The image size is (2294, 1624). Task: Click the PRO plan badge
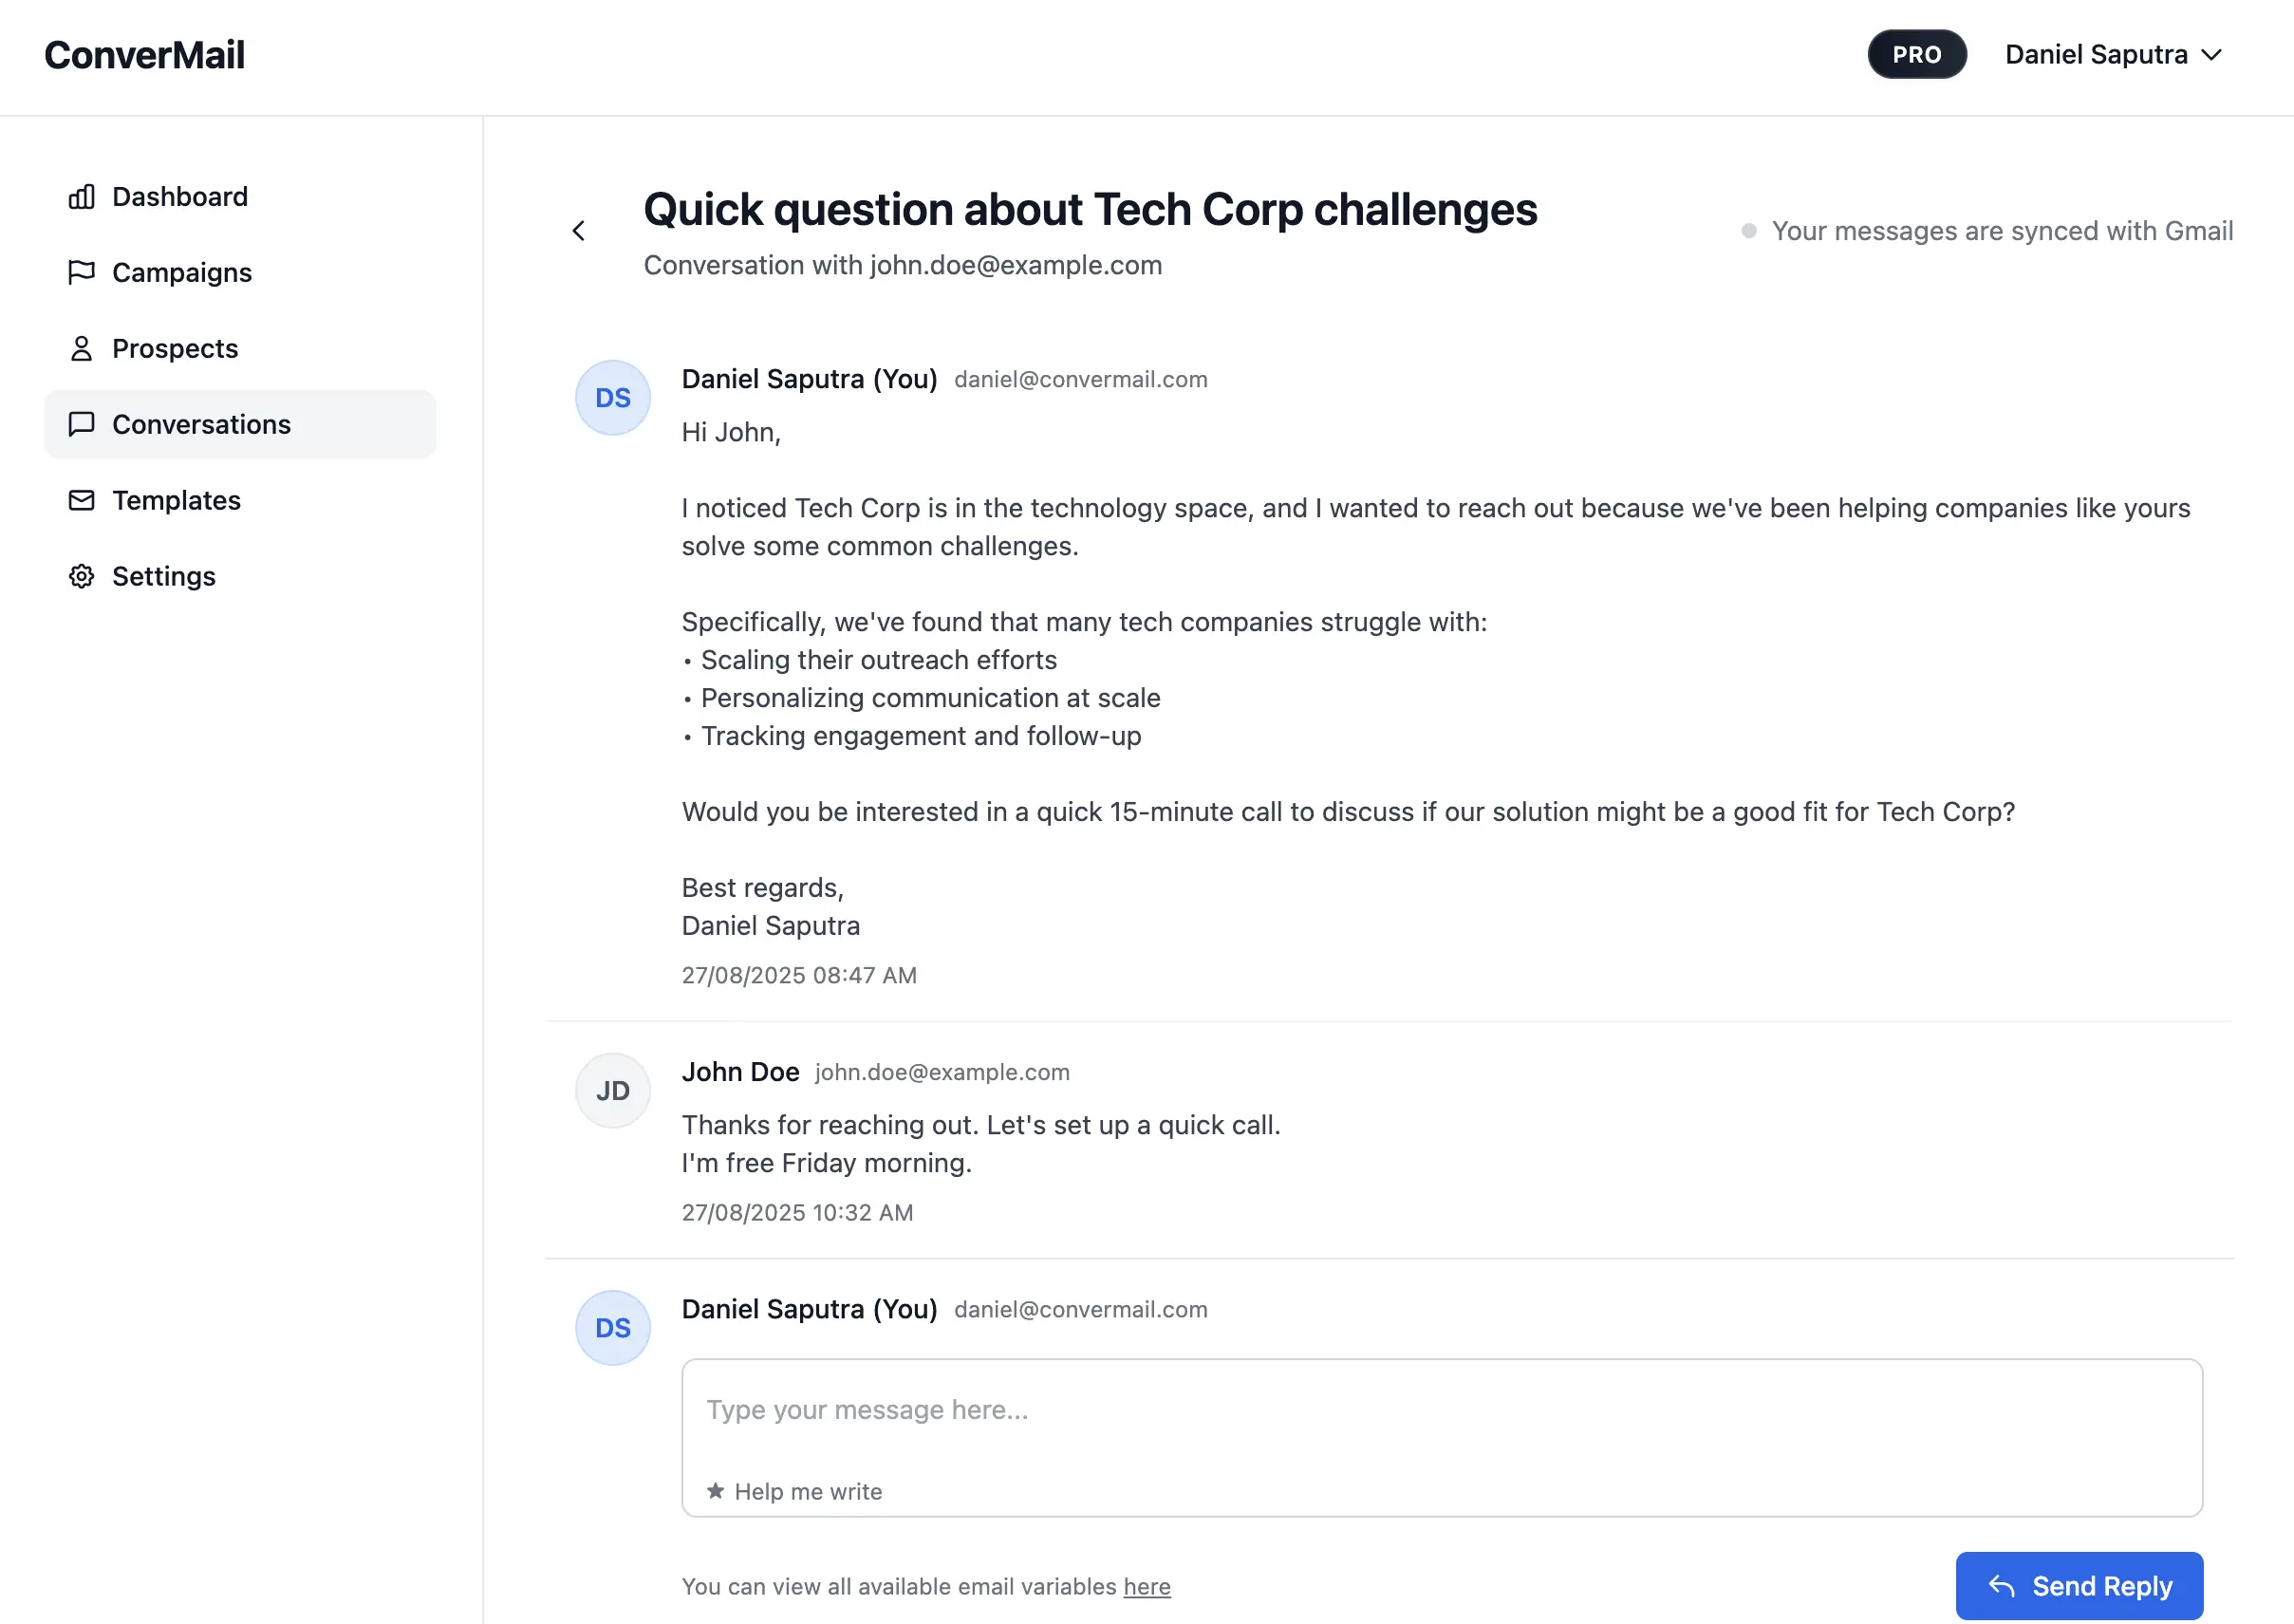[x=1916, y=55]
